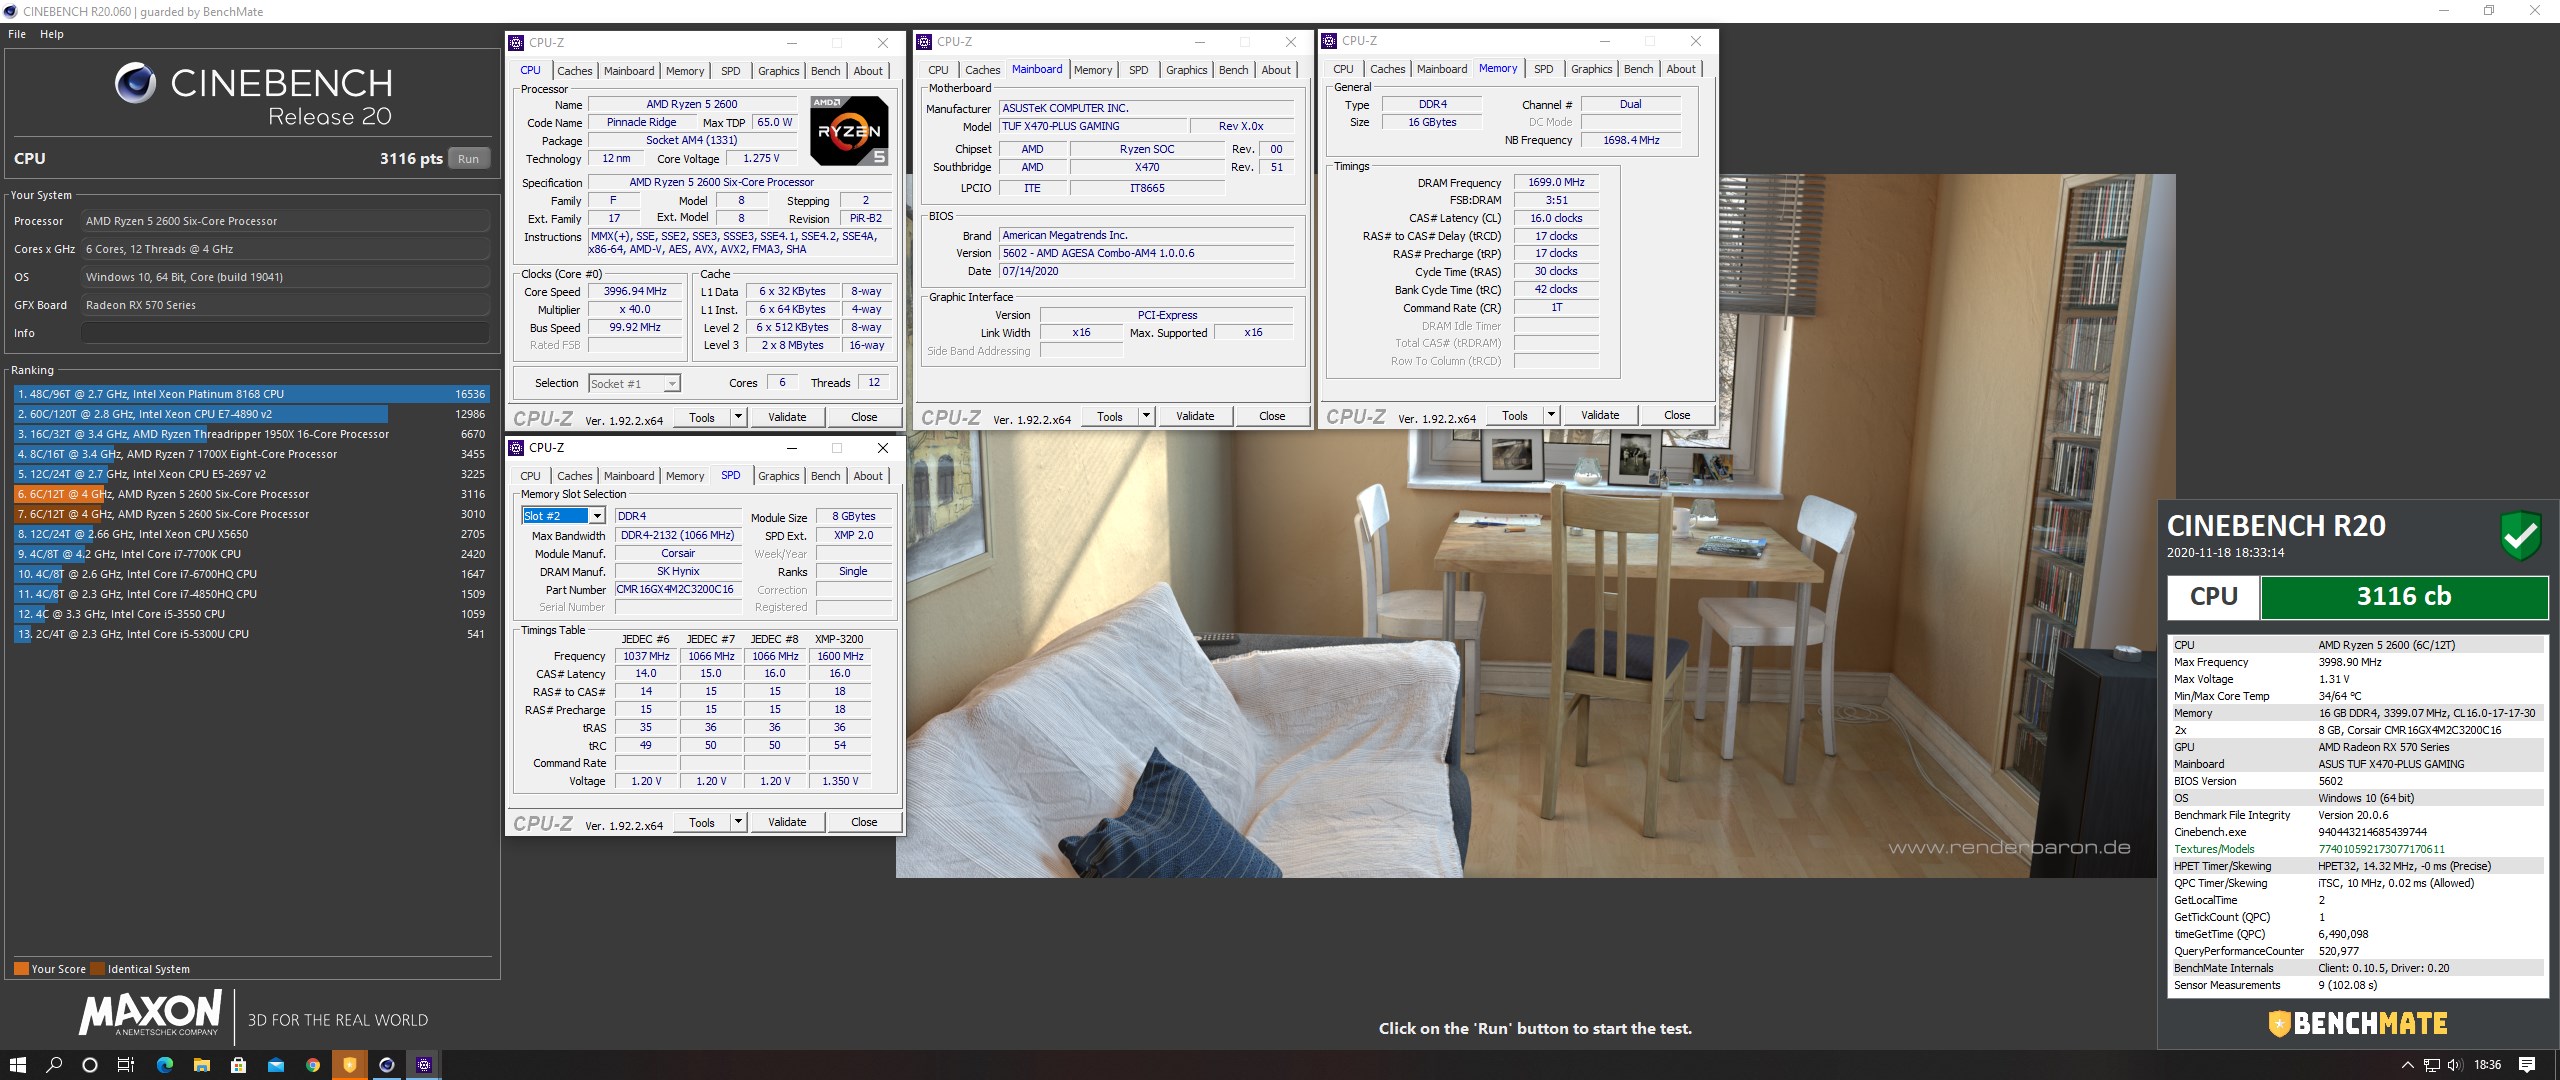
Task: Click Tools button in the Memory window
Action: click(1515, 415)
